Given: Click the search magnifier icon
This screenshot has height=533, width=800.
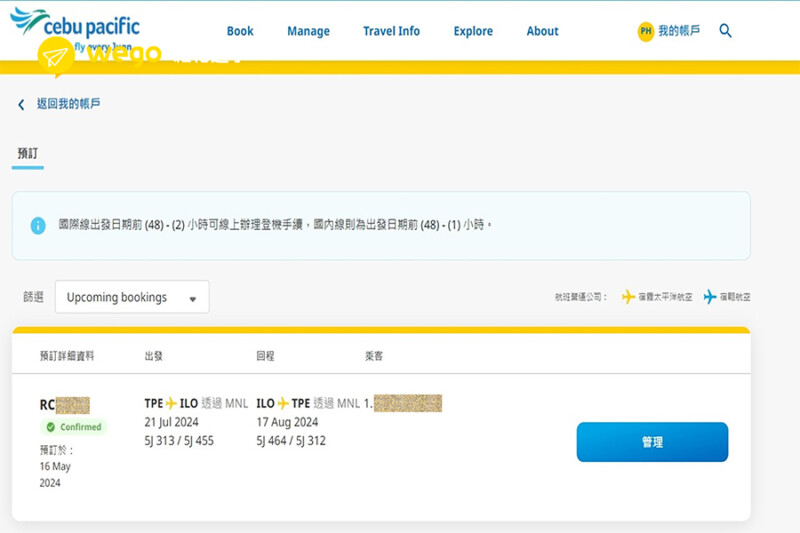Looking at the screenshot, I should tap(726, 31).
